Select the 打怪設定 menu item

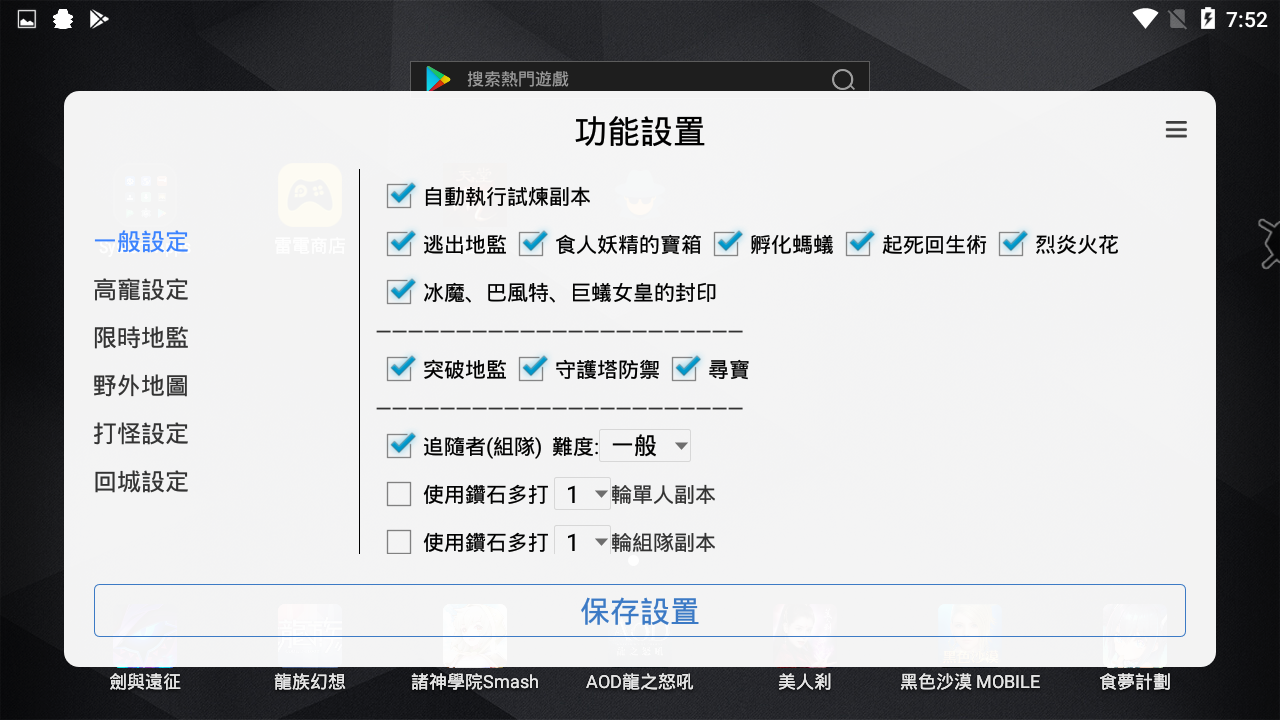coord(140,434)
